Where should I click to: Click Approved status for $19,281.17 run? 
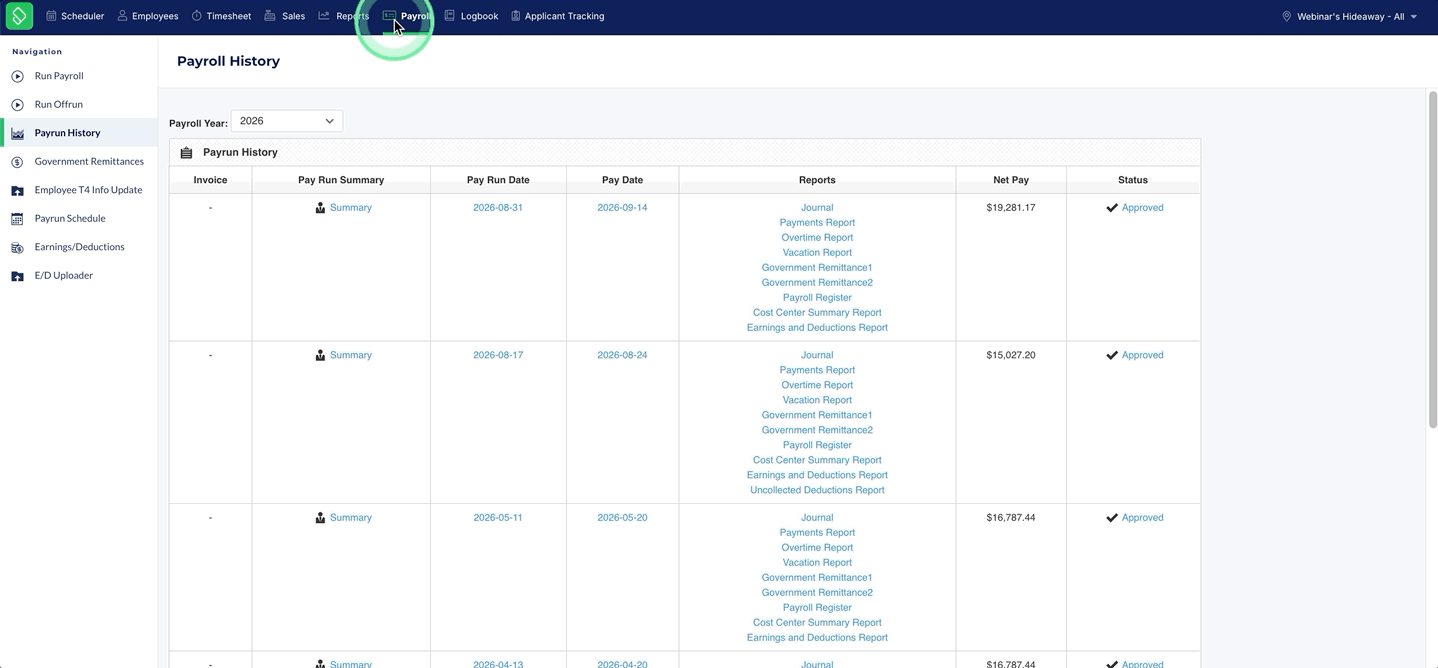pyautogui.click(x=1143, y=208)
